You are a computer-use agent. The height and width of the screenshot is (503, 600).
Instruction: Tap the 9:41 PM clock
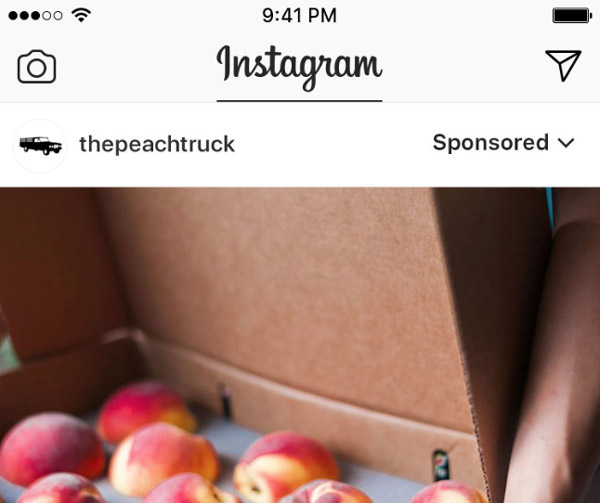(299, 16)
